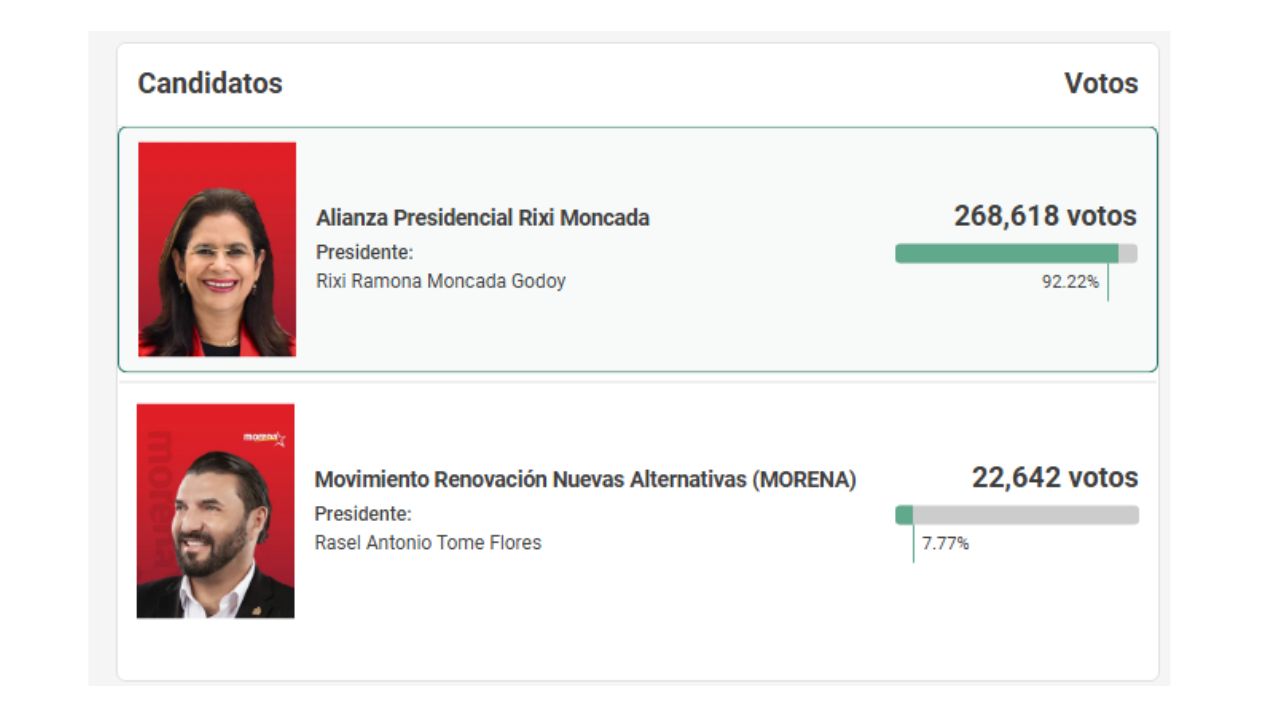Click the name Rixi Ramona Moncada Godoy
Screen dimensions: 1280x720
coord(440,281)
